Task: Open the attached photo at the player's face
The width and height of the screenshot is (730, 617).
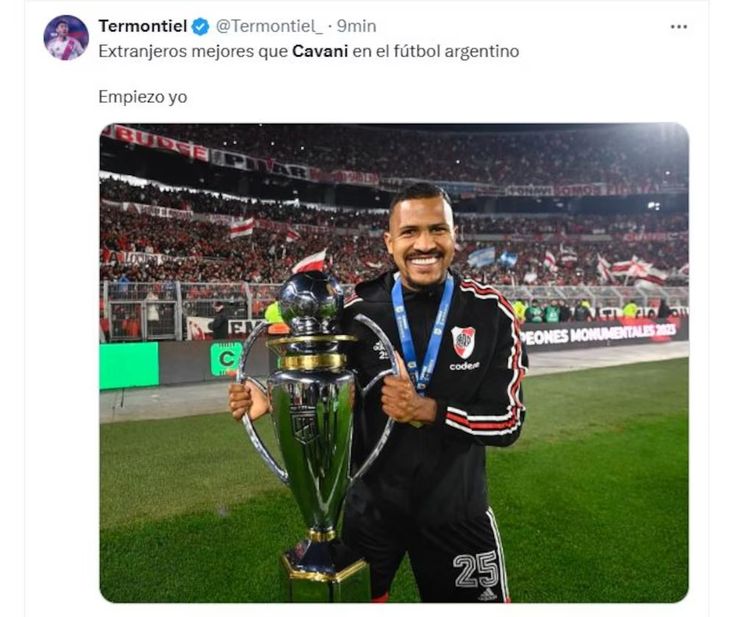Action: pos(421,235)
